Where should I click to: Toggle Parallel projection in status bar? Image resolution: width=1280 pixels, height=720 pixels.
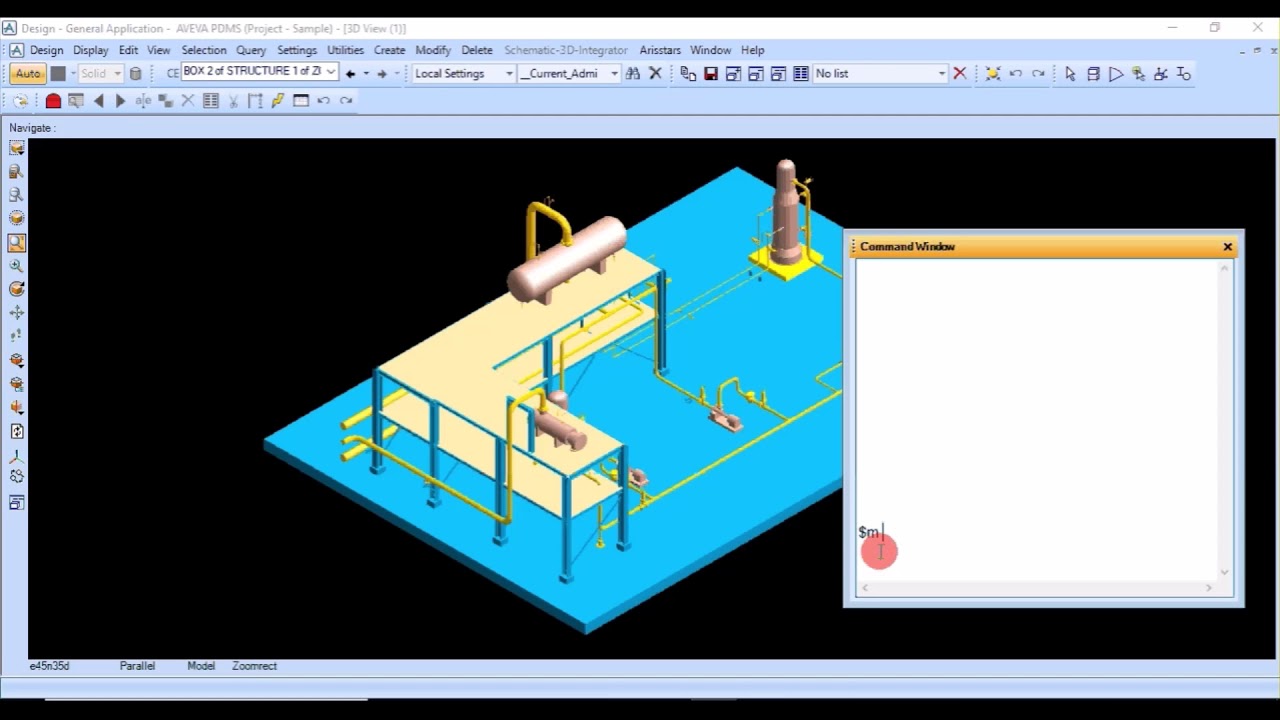pos(137,666)
